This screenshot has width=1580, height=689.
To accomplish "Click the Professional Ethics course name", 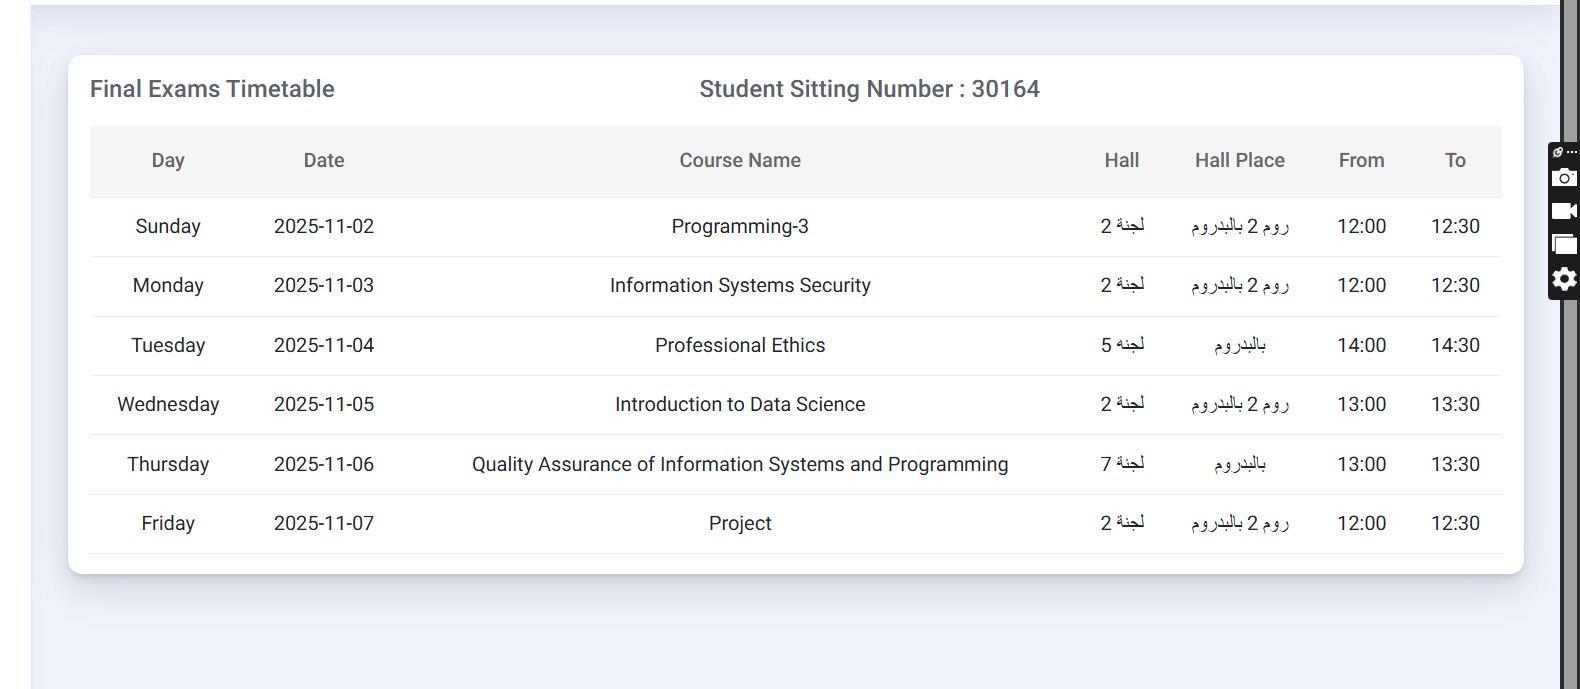I will [740, 346].
